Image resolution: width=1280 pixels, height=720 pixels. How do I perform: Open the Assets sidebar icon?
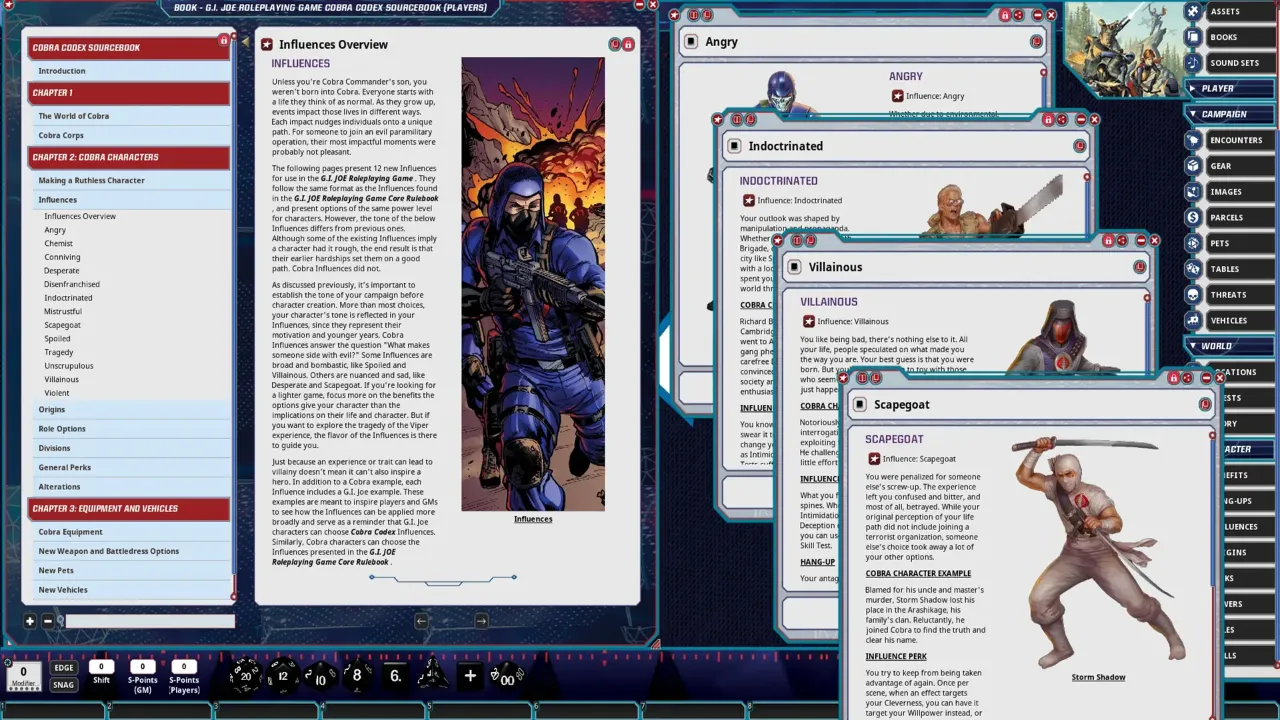1193,11
